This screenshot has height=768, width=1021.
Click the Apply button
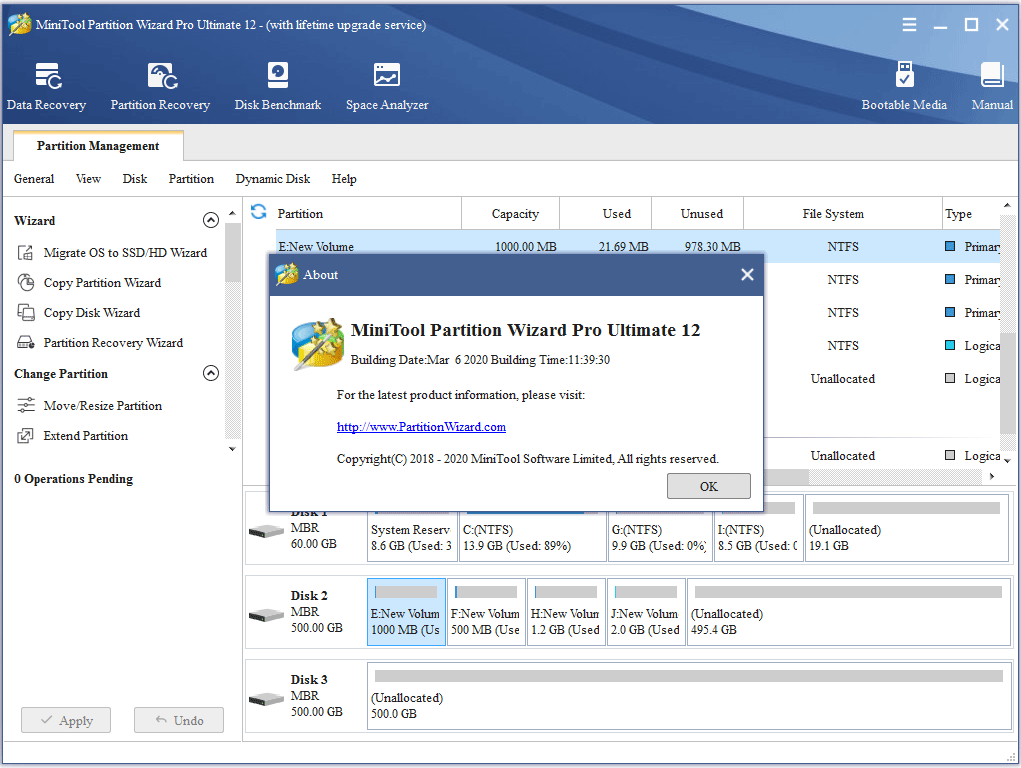tap(66, 720)
